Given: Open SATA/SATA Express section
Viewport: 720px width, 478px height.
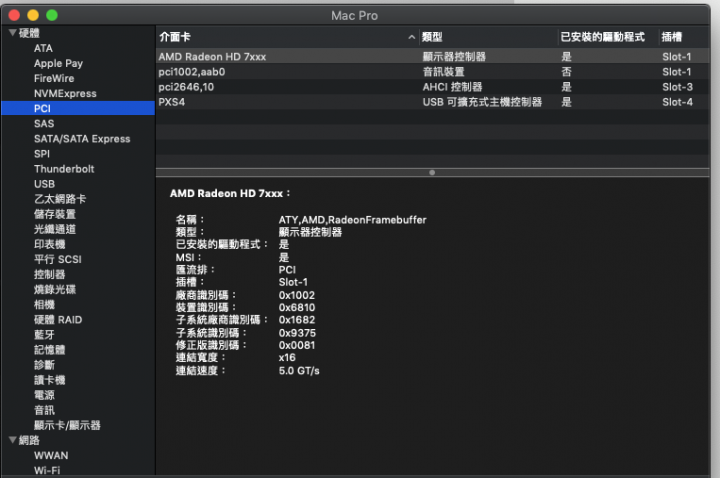Looking at the screenshot, I should click(x=82, y=139).
